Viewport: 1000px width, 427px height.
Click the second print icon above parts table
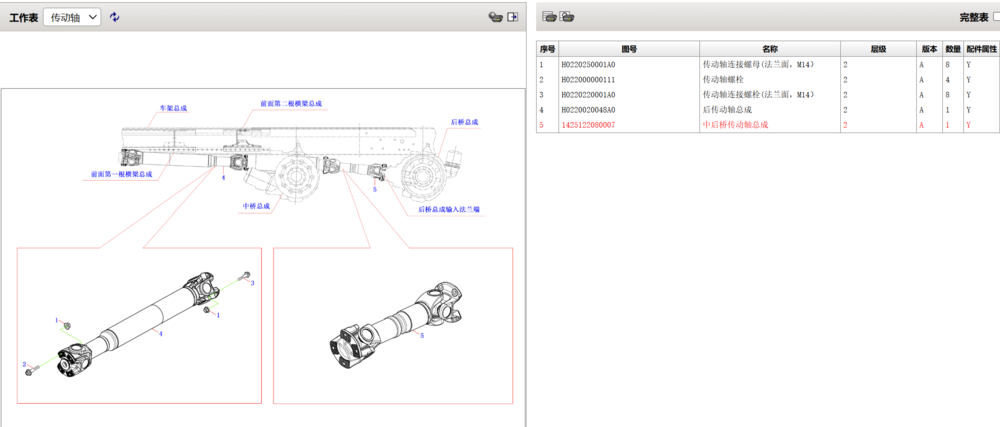coord(567,17)
